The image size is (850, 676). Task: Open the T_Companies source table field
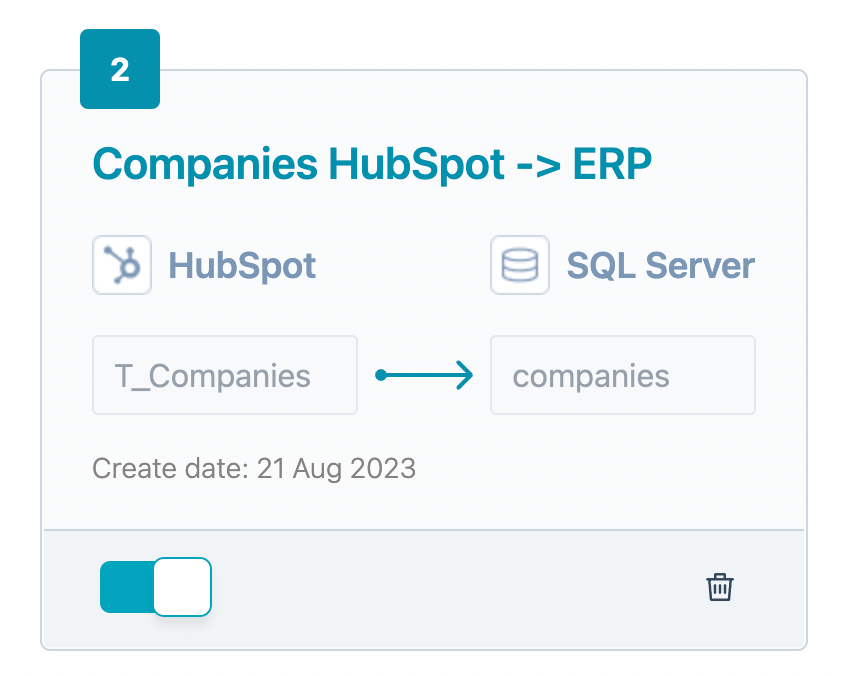pyautogui.click(x=225, y=375)
